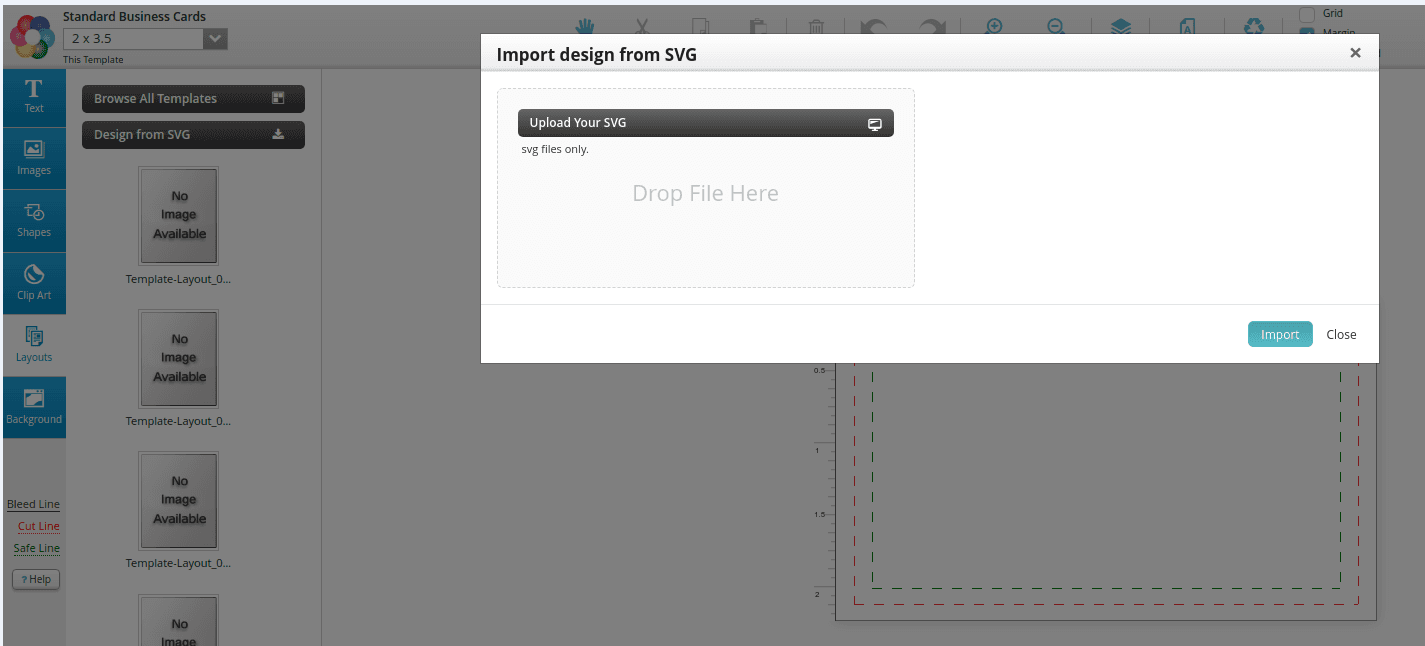Close the Import design dialog with X
The image size is (1425, 646).
(1355, 53)
